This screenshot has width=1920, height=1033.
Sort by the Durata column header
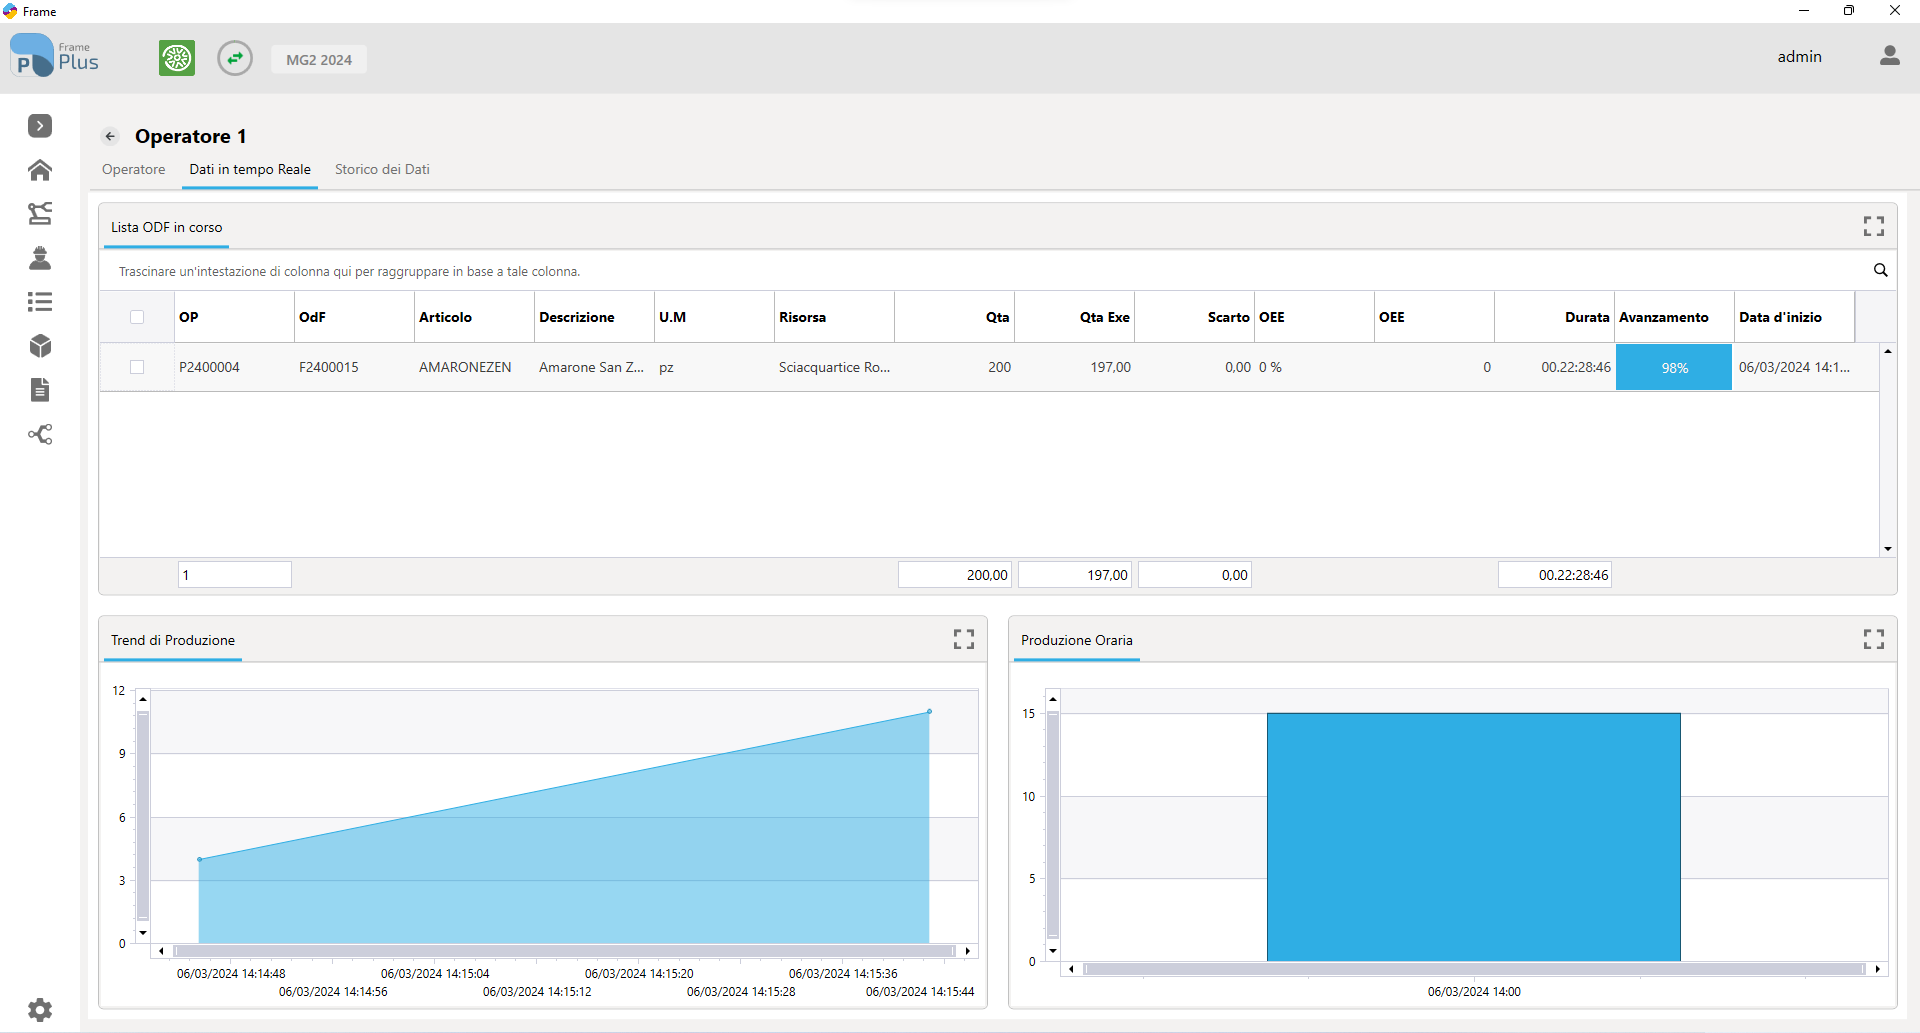click(x=1554, y=317)
